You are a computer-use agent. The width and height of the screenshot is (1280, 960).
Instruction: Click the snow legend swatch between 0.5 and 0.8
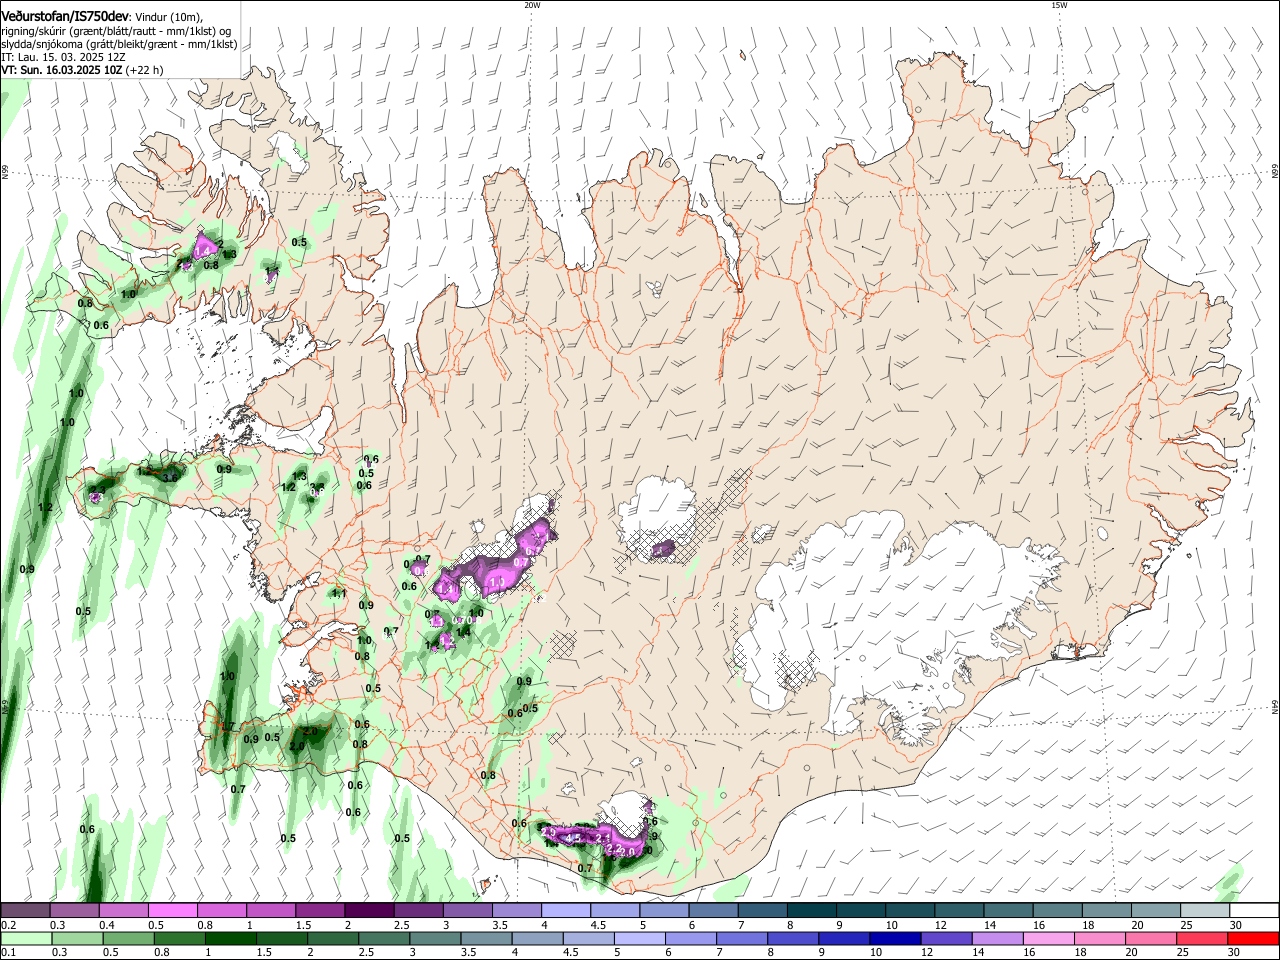point(172,911)
